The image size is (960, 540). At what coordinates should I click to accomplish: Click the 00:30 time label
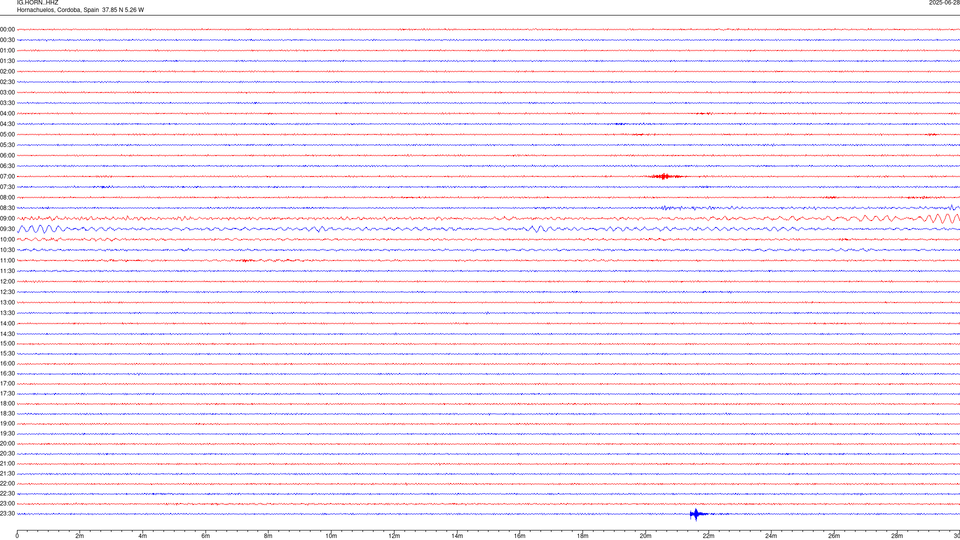[7, 40]
